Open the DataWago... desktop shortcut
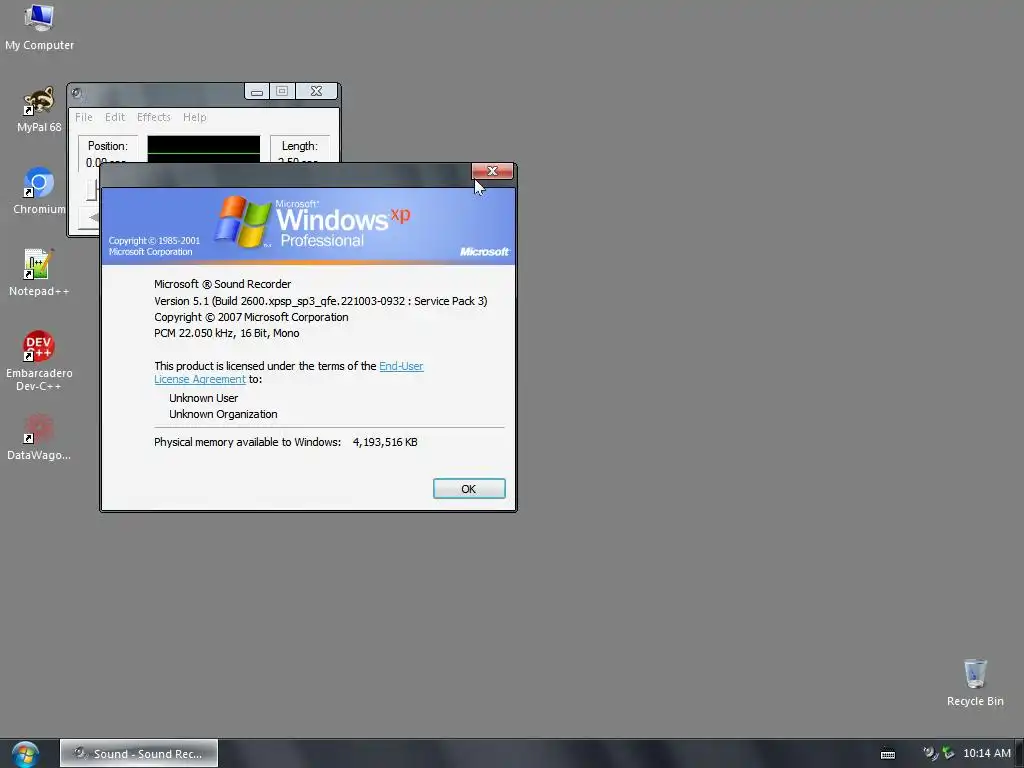 pos(39,437)
